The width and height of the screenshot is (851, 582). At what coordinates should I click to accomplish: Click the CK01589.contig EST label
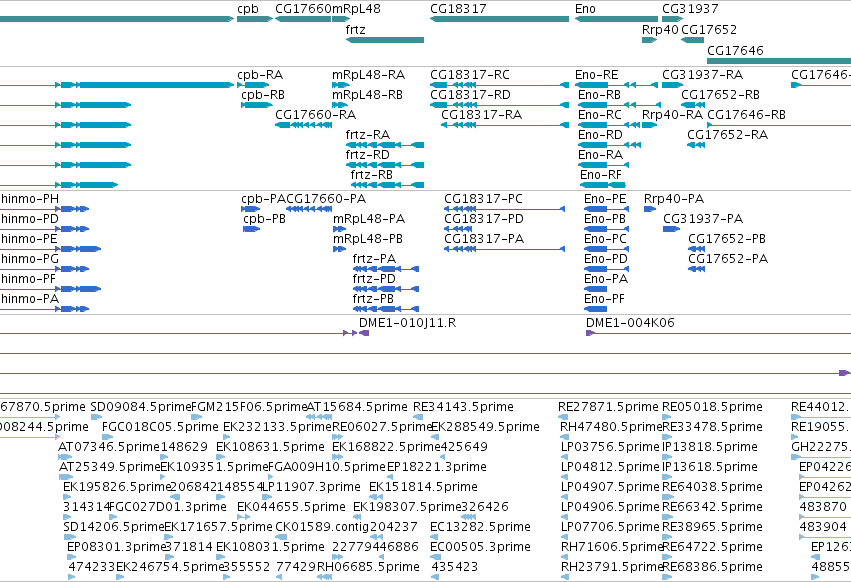(x=322, y=527)
